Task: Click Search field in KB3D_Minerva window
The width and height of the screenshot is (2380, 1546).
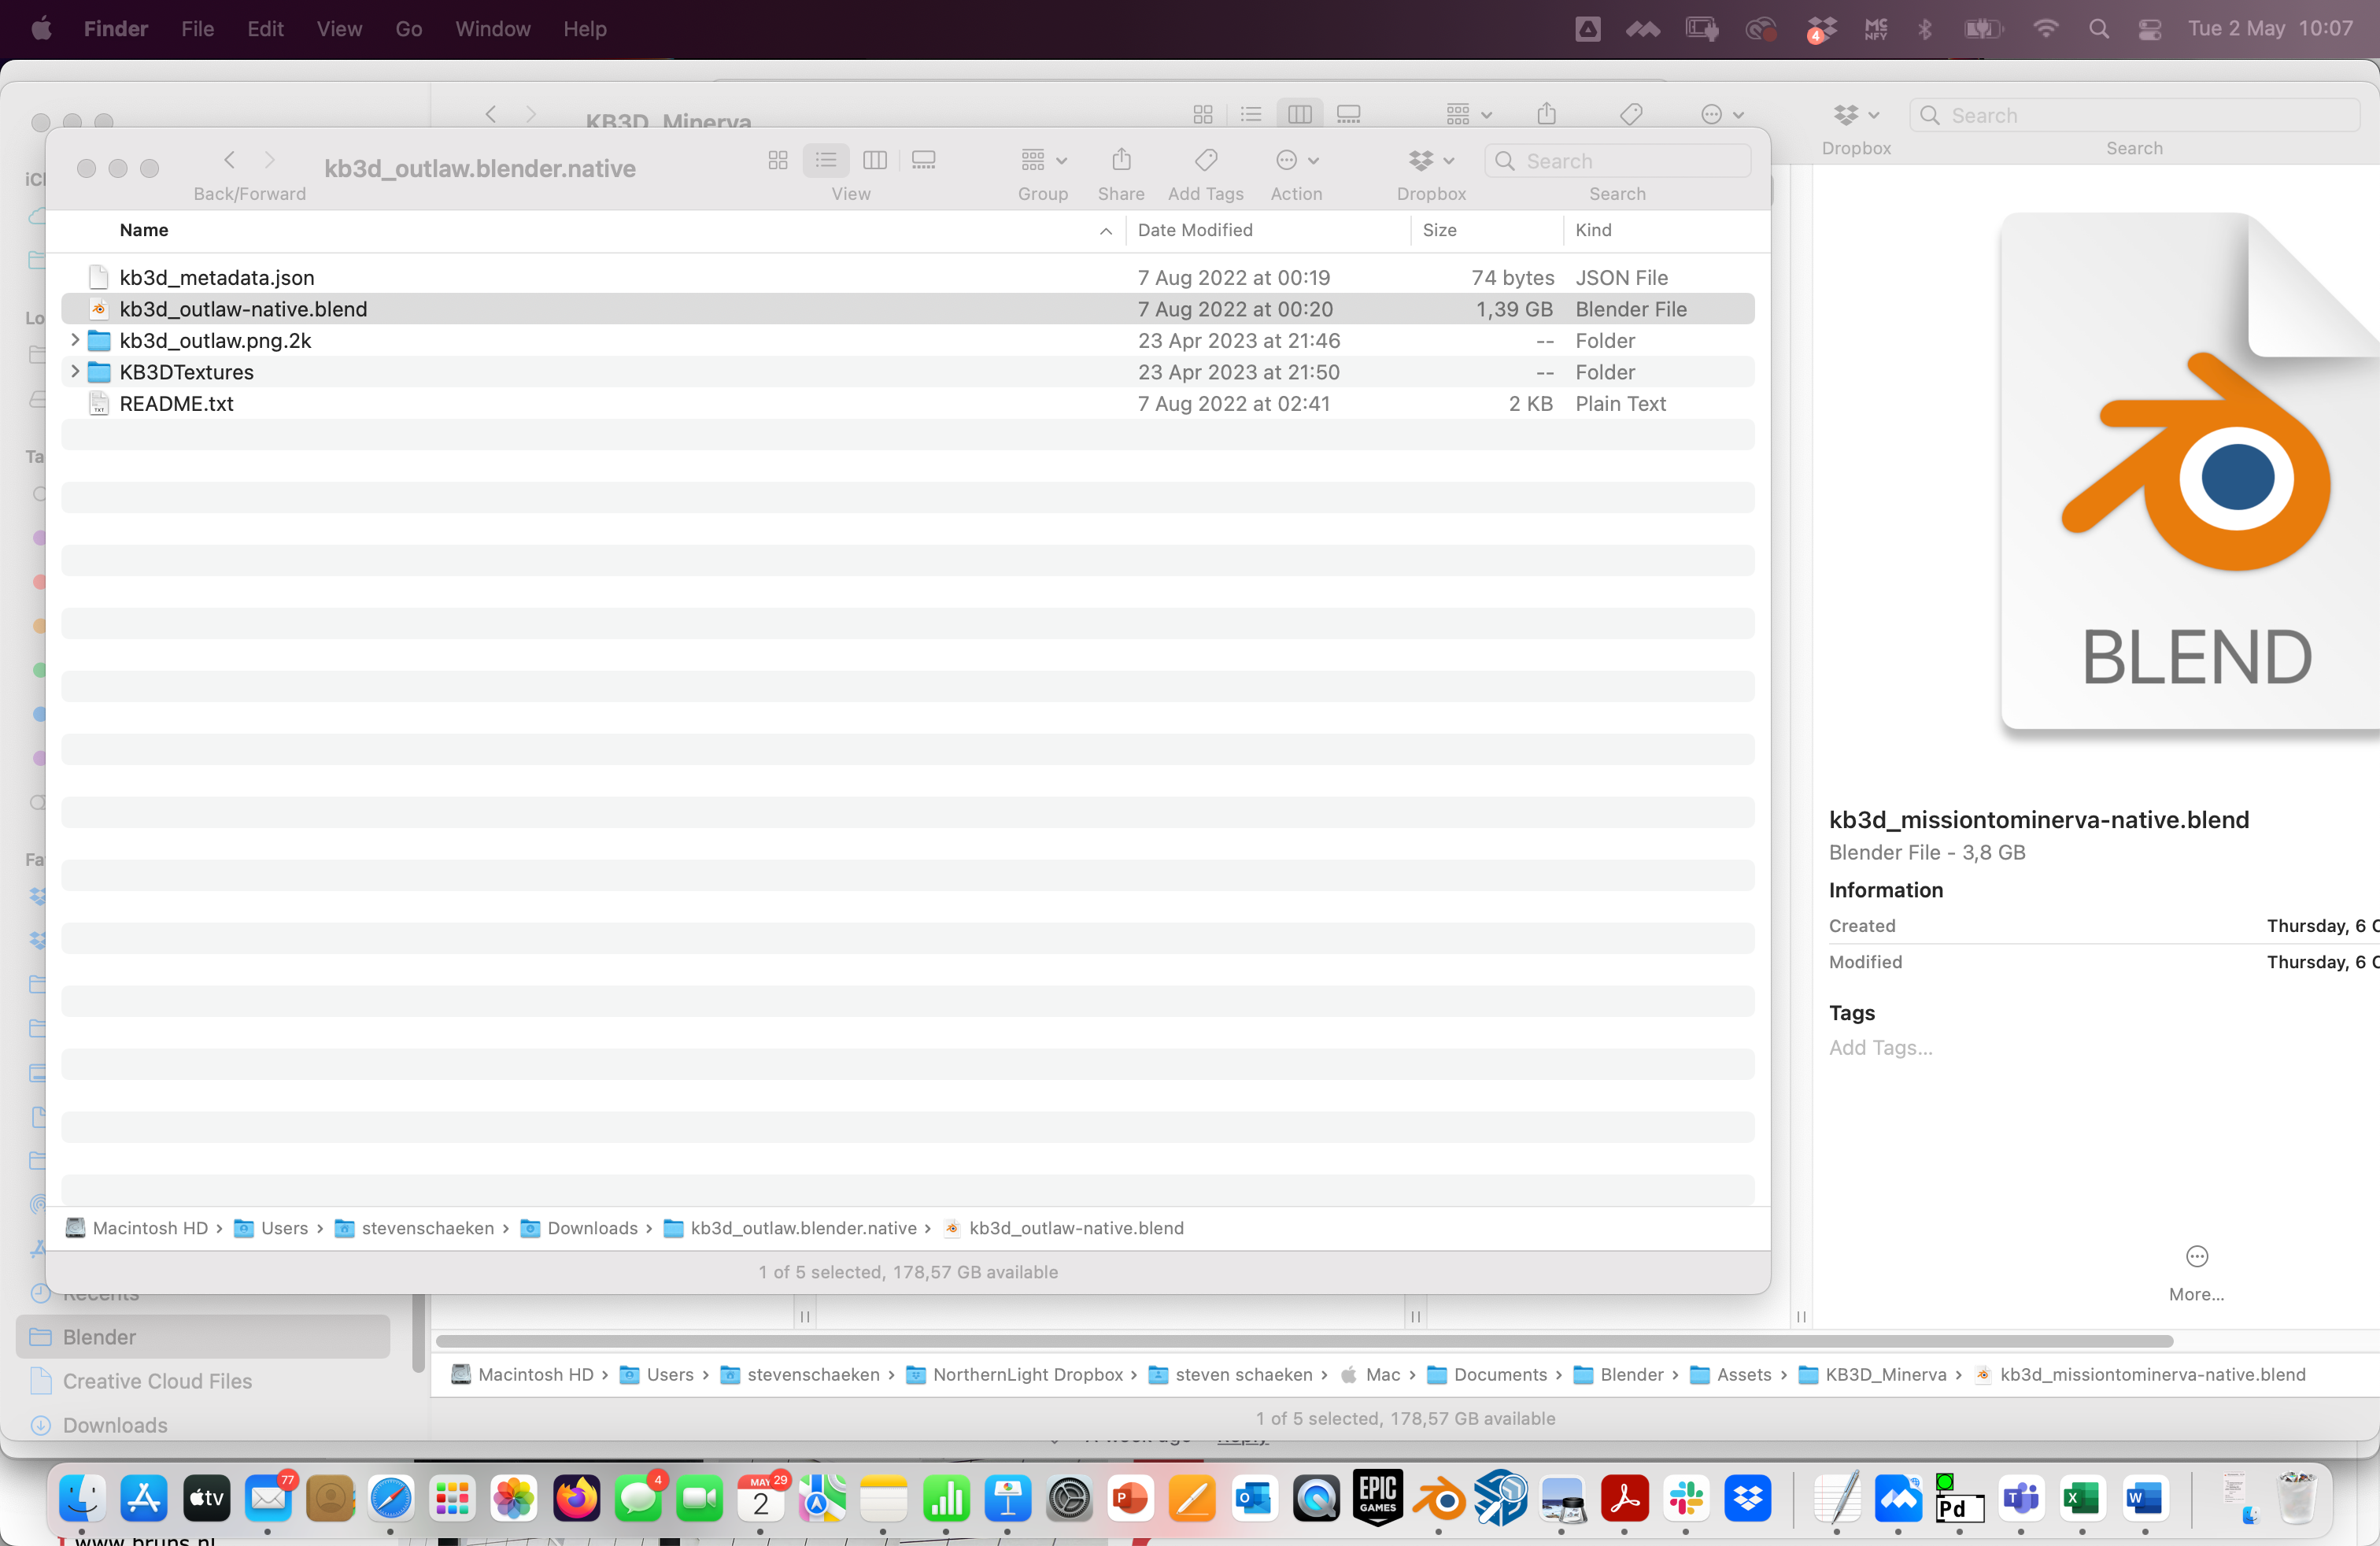Action: click(2134, 115)
